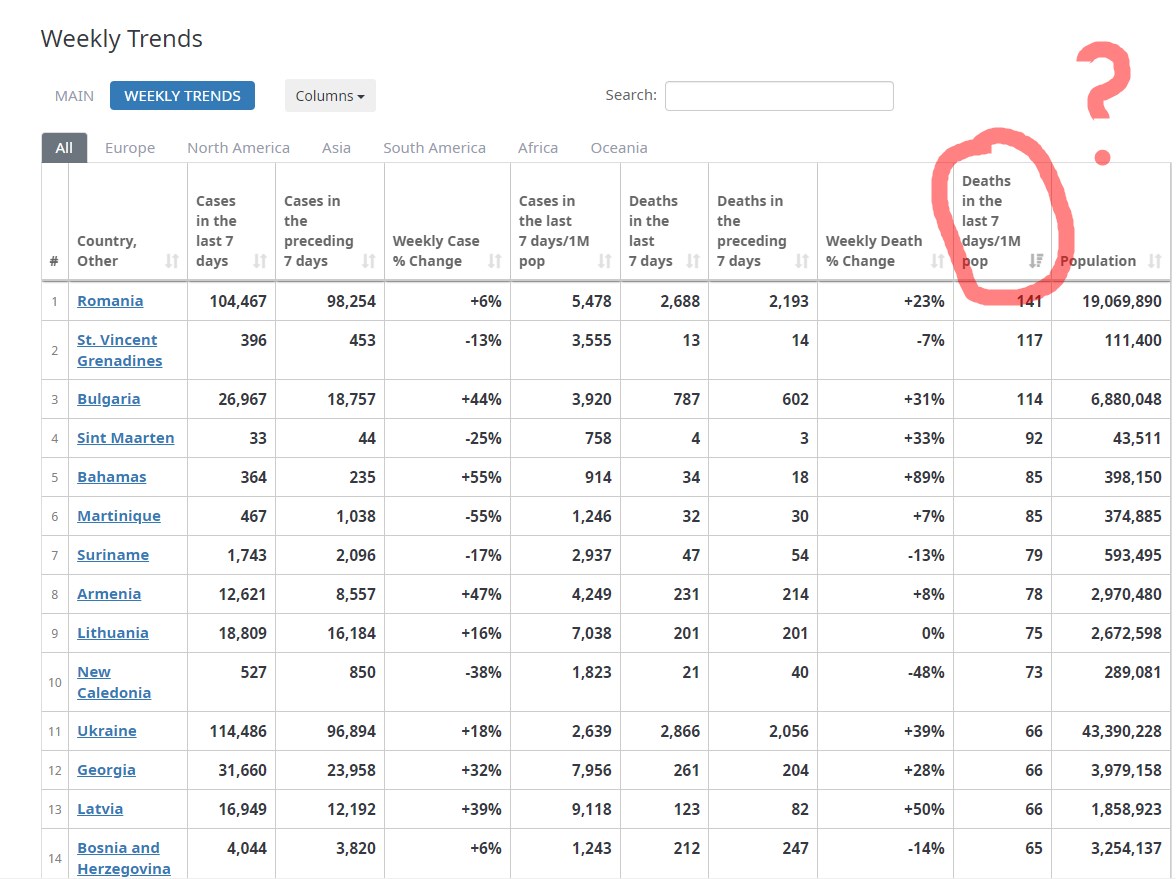
Task: Show North America countries tab
Action: [x=238, y=148]
